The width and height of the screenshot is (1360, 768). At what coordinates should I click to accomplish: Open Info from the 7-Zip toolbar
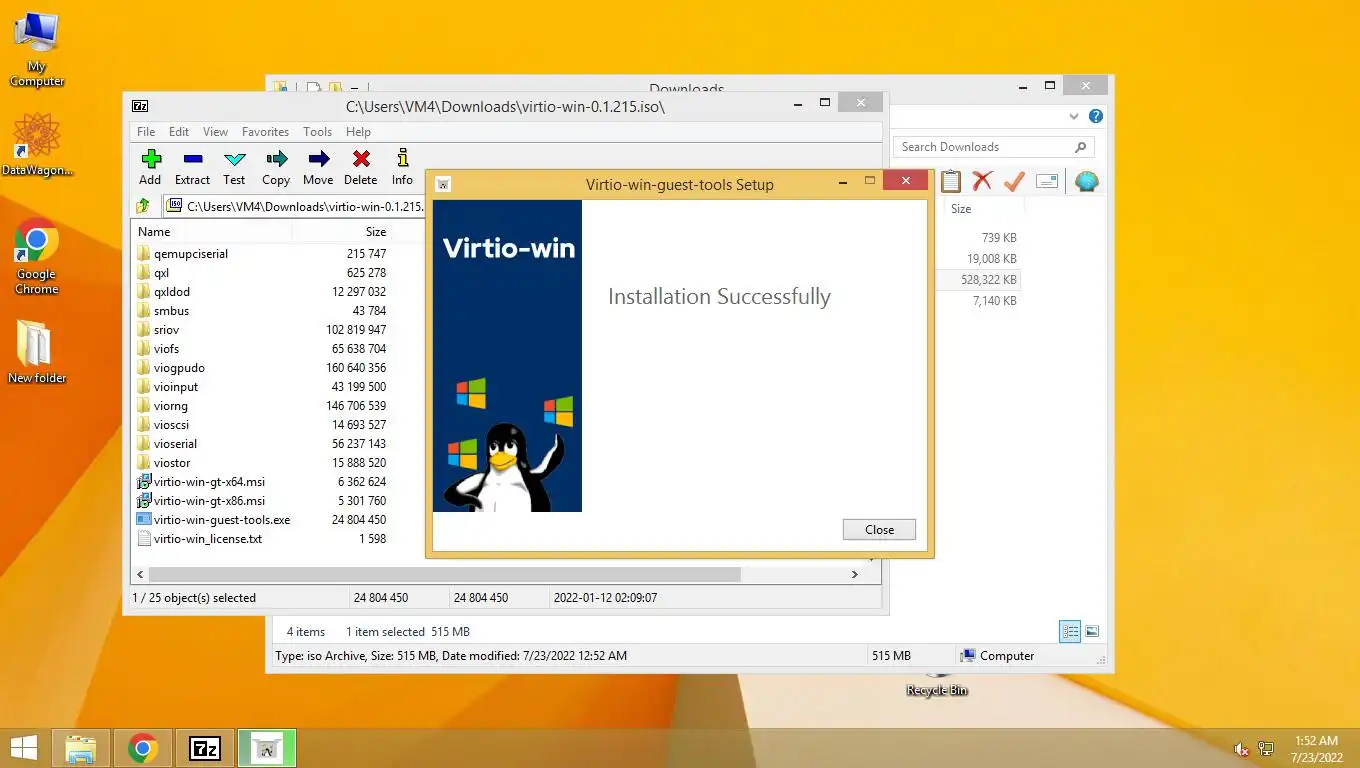(x=402, y=167)
